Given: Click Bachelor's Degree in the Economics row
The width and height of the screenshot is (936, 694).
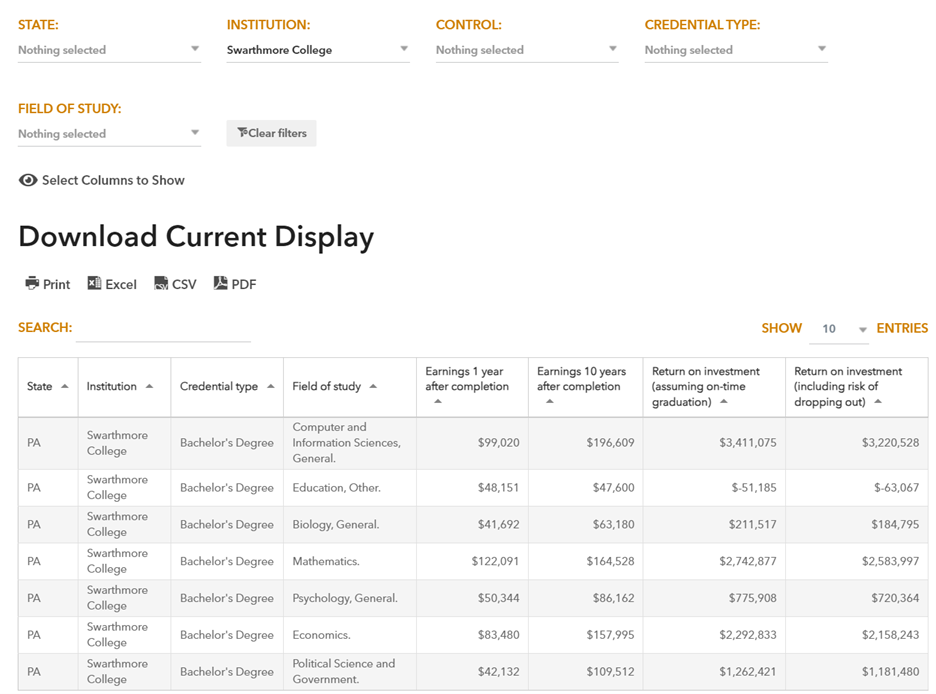Looking at the screenshot, I should [x=227, y=635].
